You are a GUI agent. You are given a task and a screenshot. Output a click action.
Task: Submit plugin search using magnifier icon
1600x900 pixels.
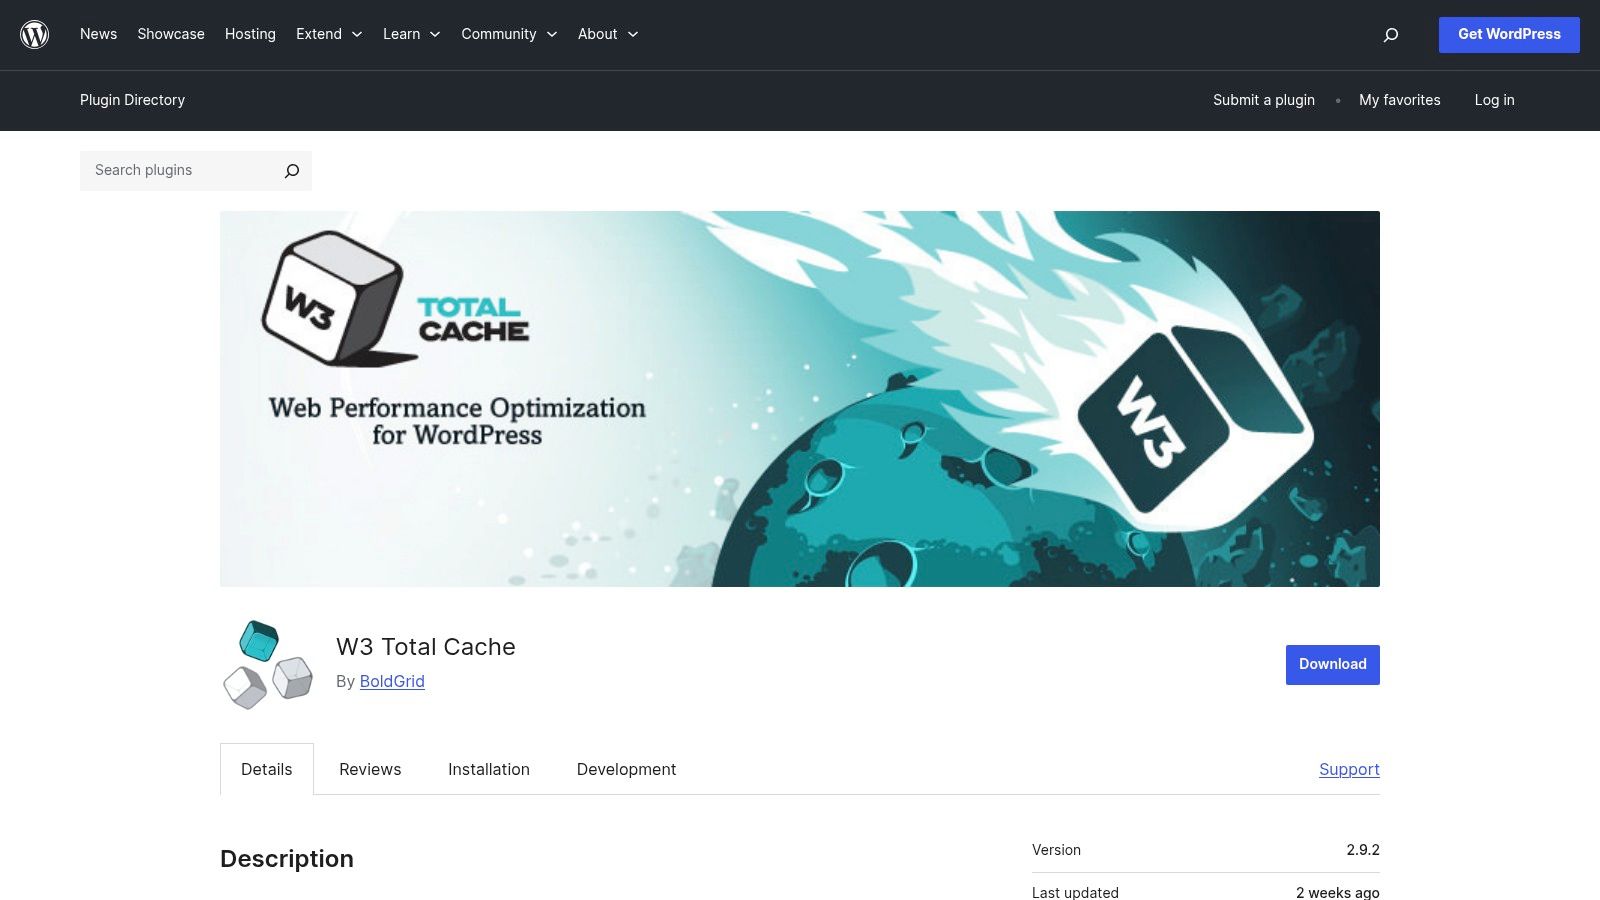click(x=292, y=171)
